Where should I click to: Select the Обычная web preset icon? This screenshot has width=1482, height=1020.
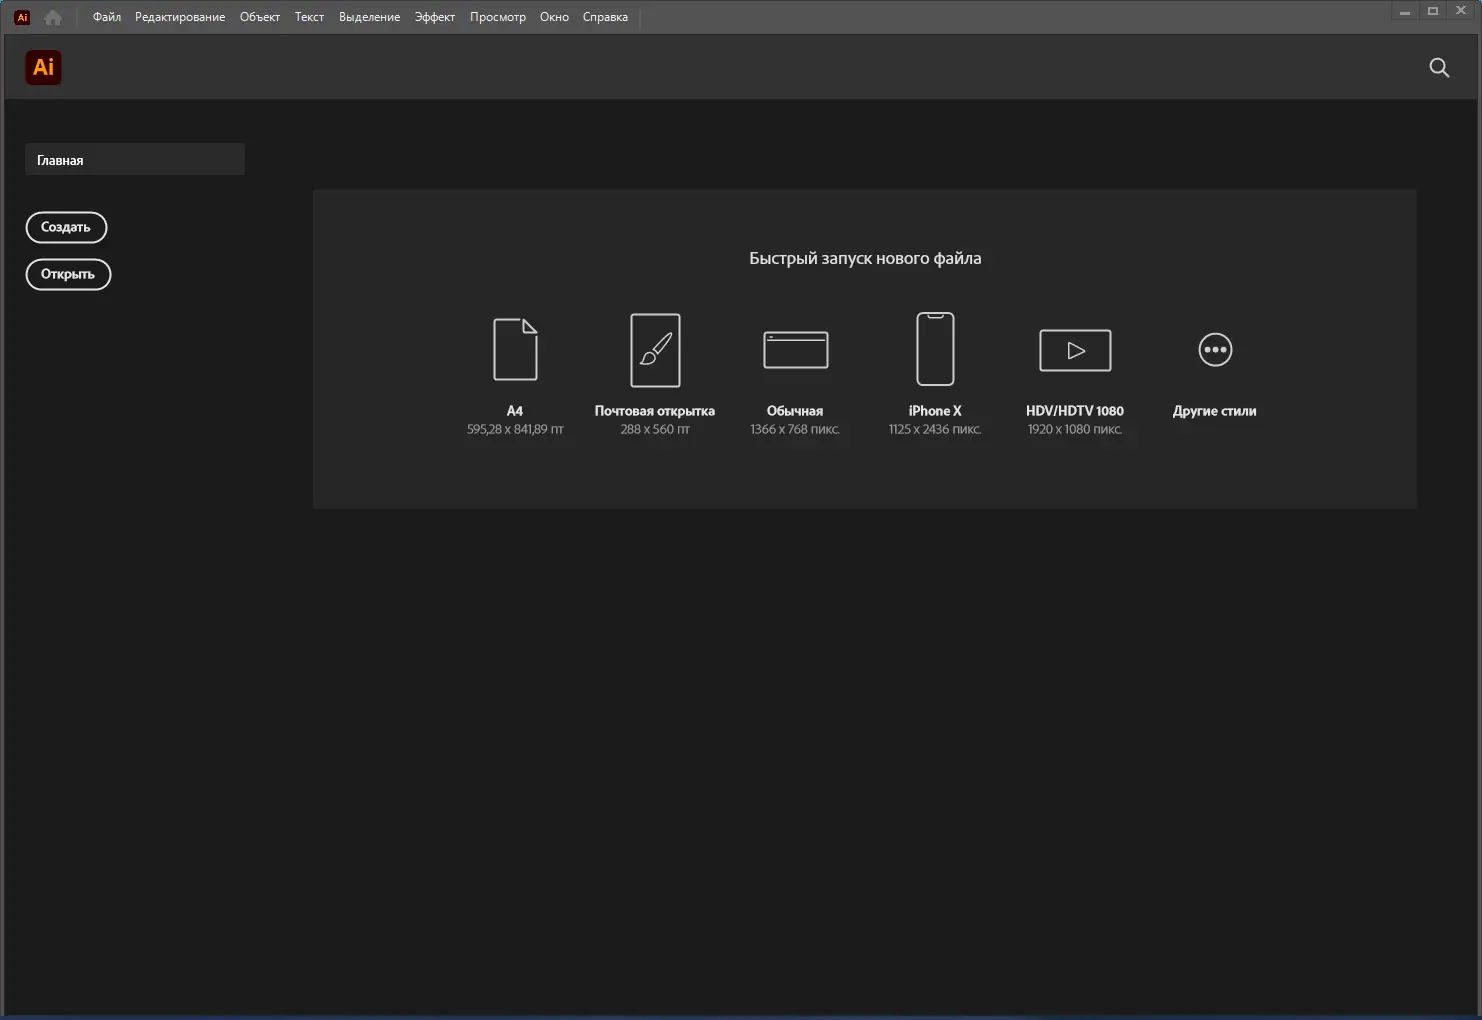795,350
